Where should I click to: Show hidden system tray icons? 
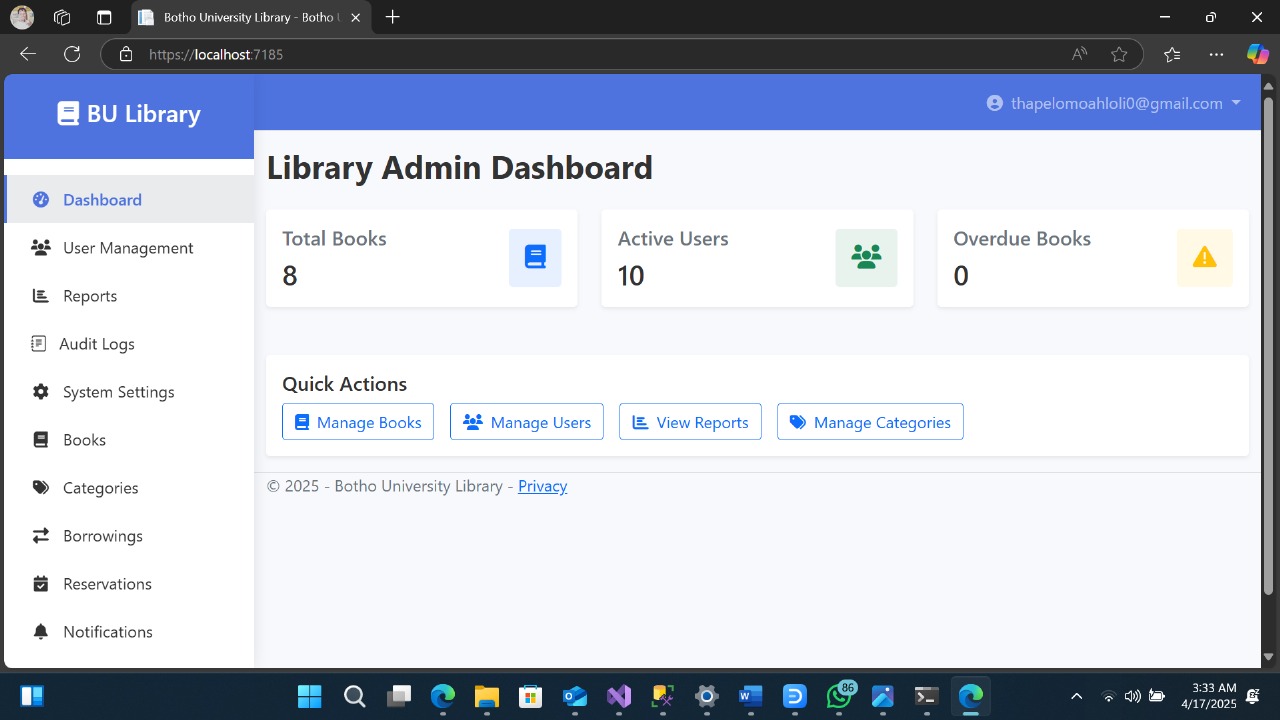tap(1076, 696)
